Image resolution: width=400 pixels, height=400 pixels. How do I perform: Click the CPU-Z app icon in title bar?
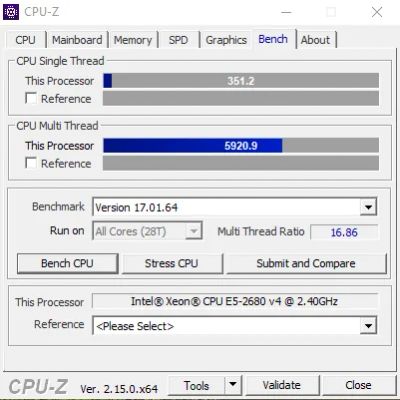[11, 12]
